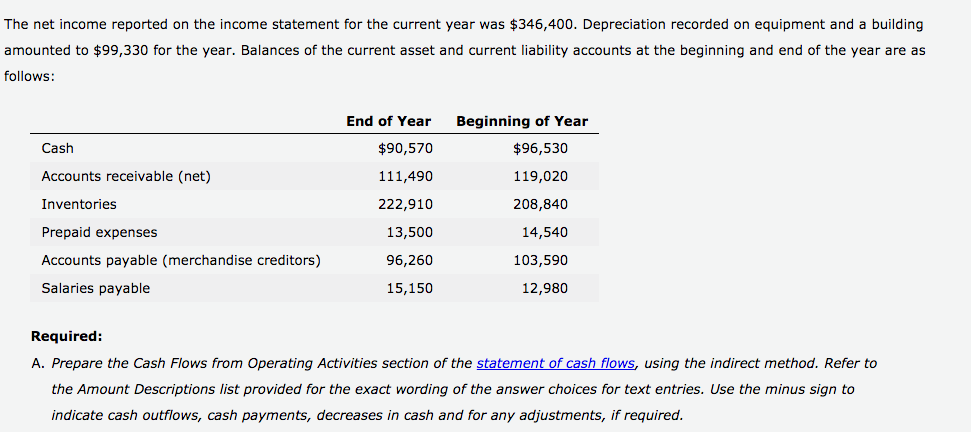Click the 111,490 accounts receivable value
The height and width of the screenshot is (432, 971).
406,177
